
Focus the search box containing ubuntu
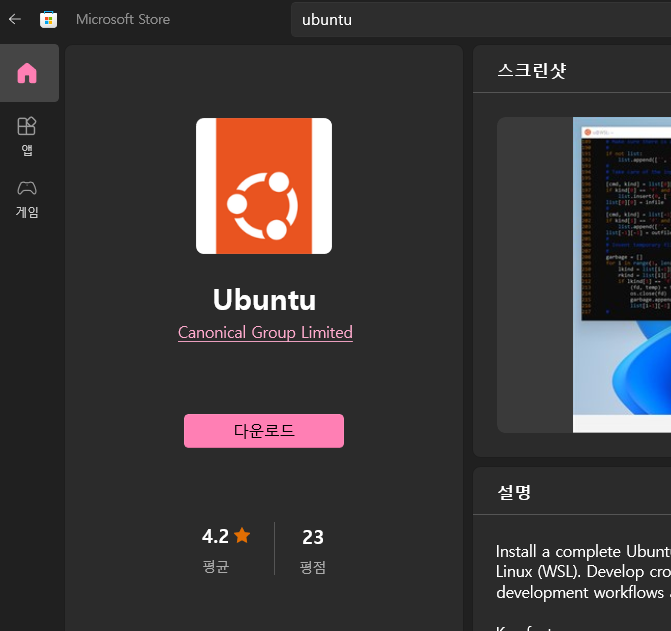tap(481, 20)
